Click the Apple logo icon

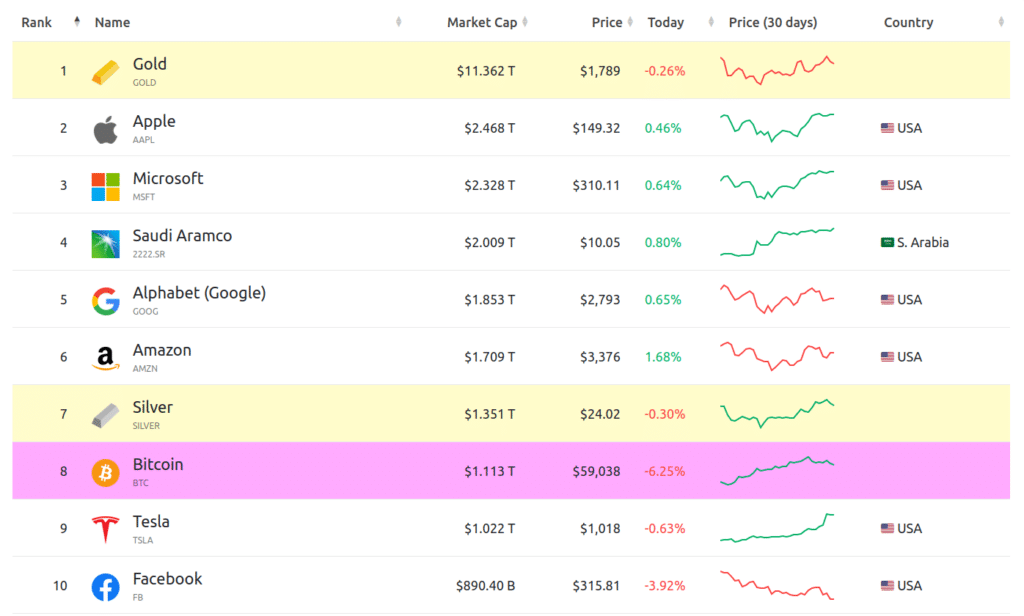(105, 129)
